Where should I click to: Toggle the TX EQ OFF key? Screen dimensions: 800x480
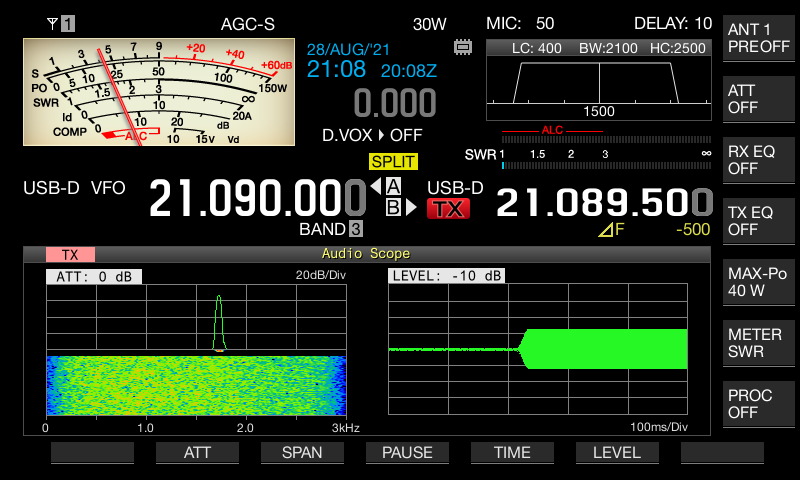pyautogui.click(x=759, y=221)
